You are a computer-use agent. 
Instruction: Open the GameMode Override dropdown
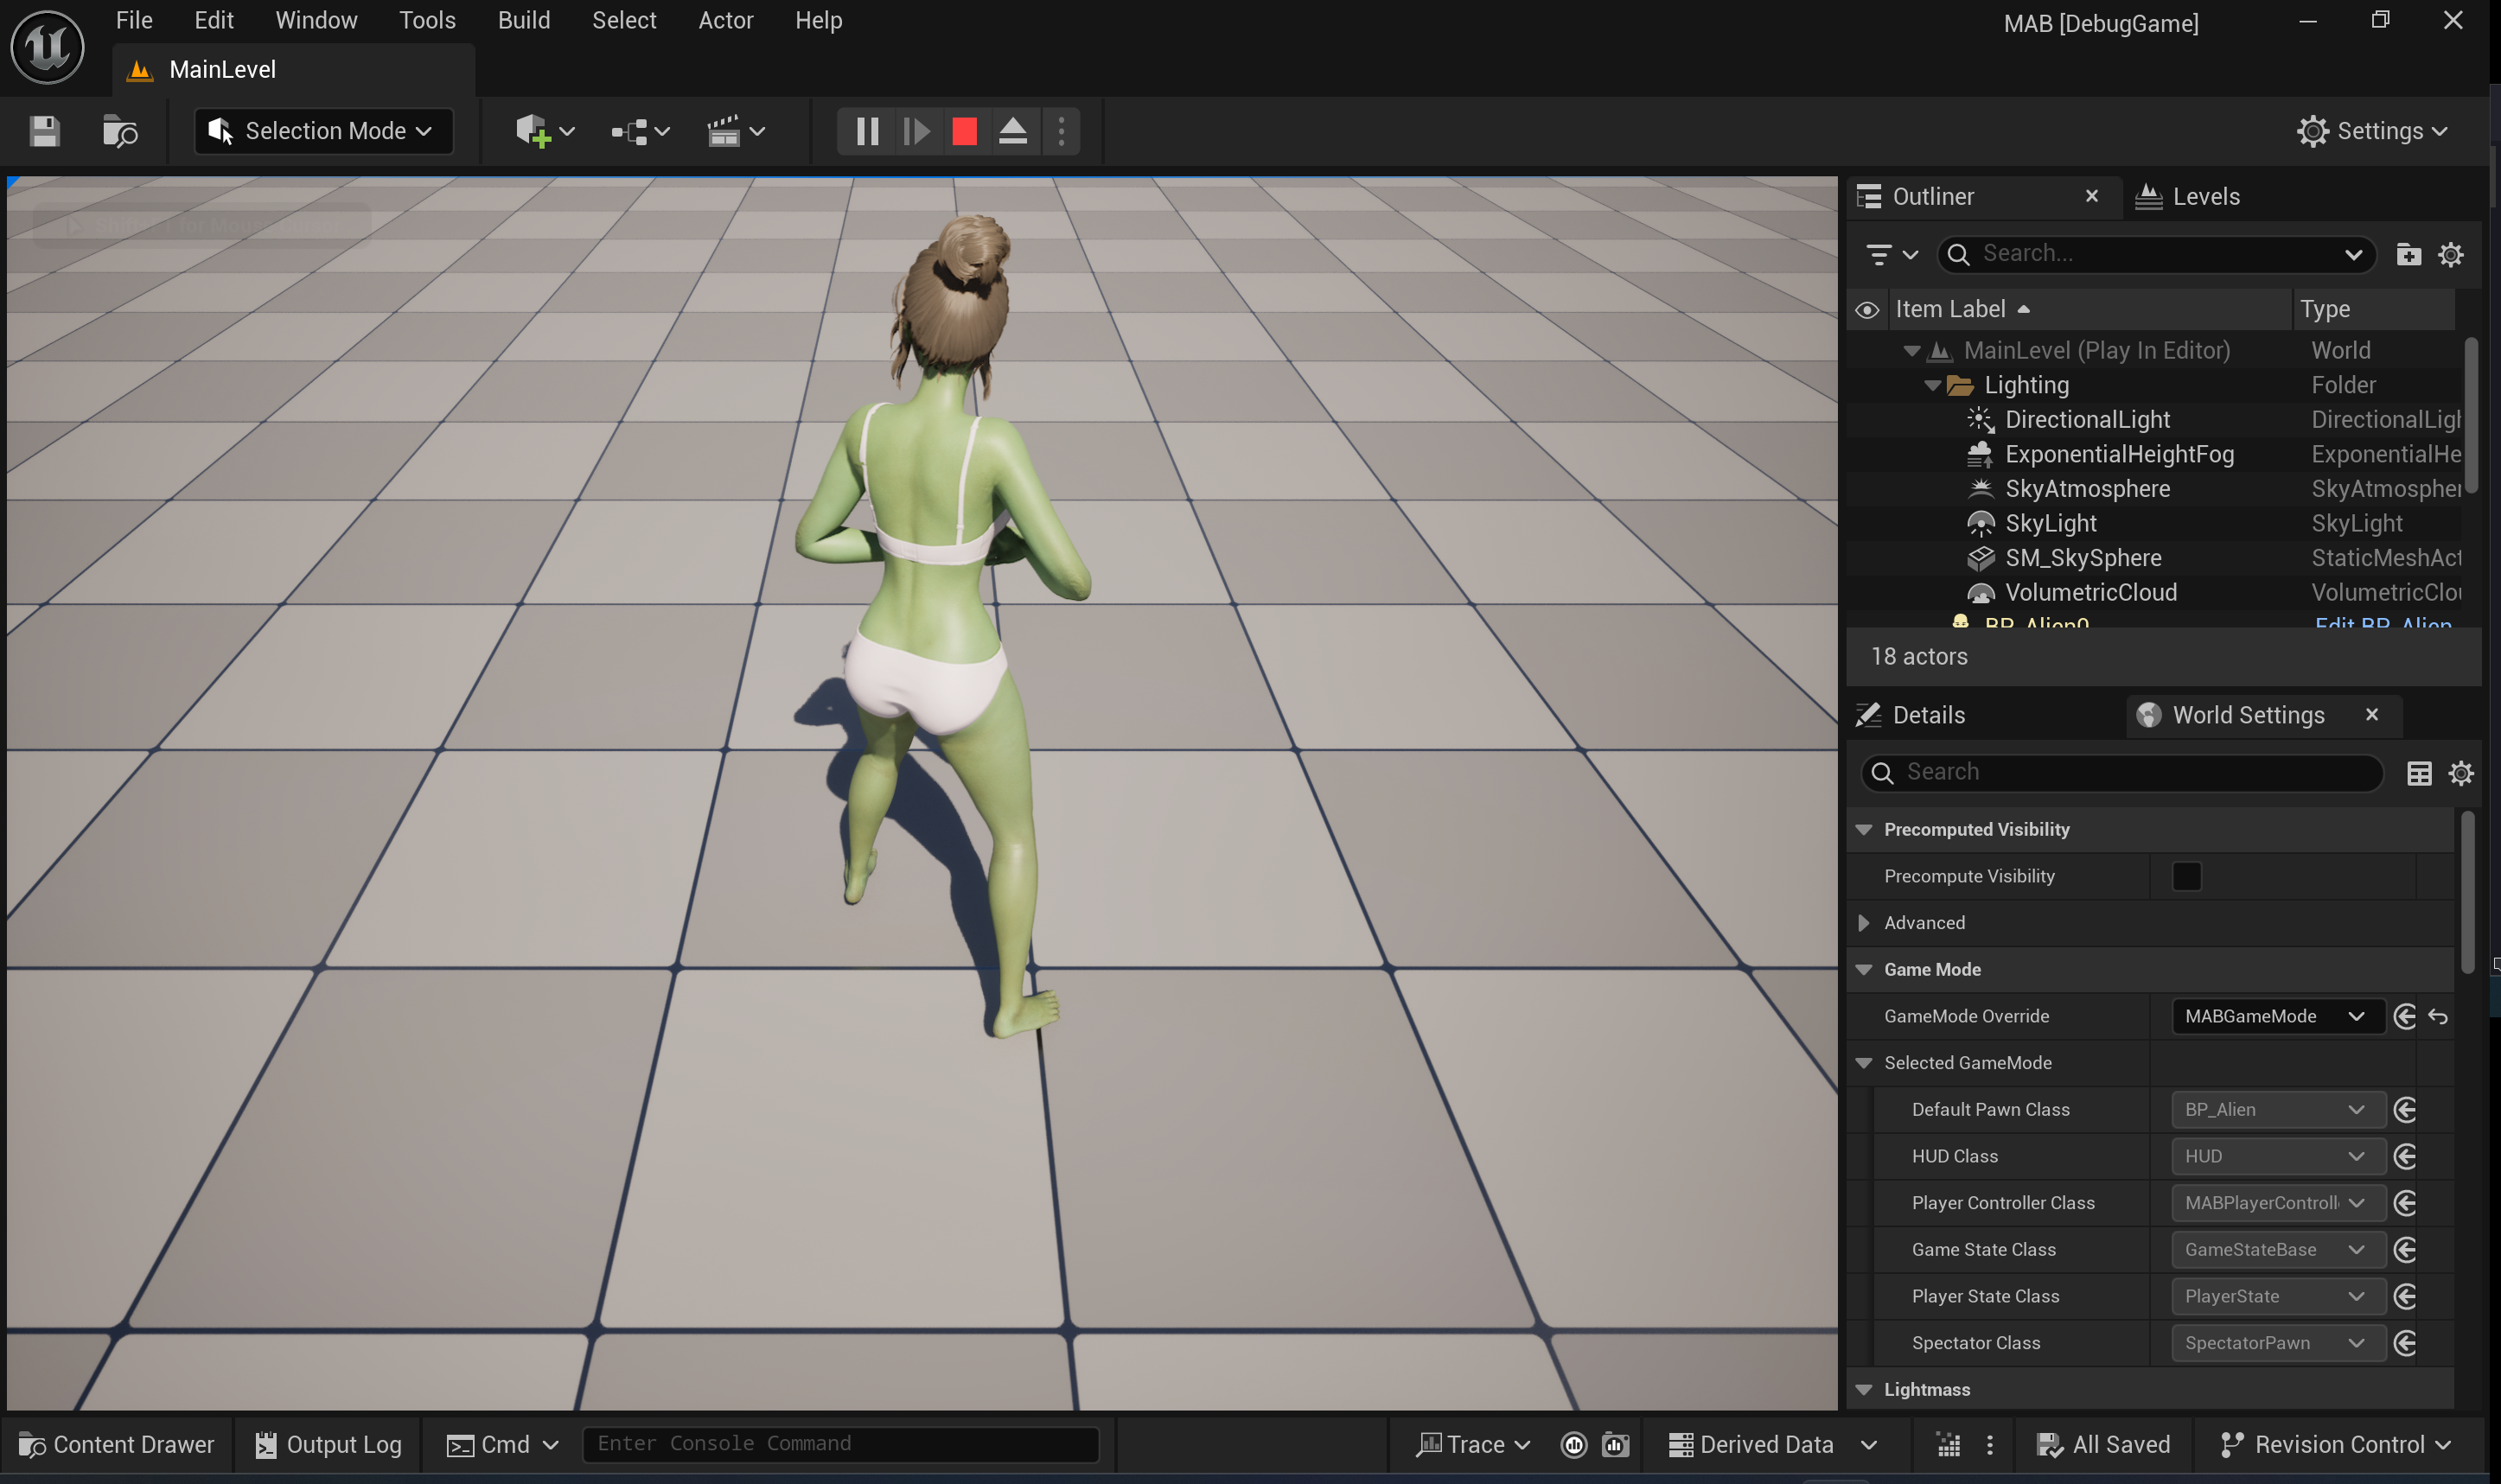(x=2277, y=1017)
